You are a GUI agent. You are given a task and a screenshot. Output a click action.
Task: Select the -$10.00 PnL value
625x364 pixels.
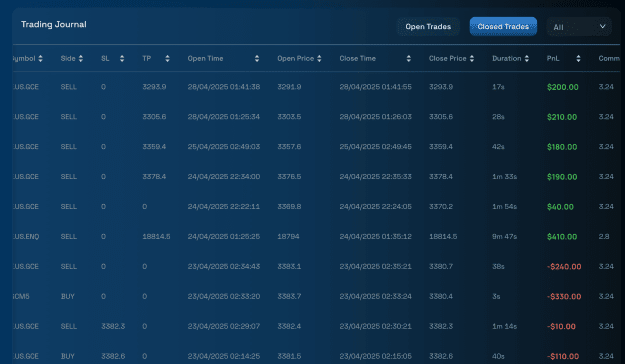[561, 327]
